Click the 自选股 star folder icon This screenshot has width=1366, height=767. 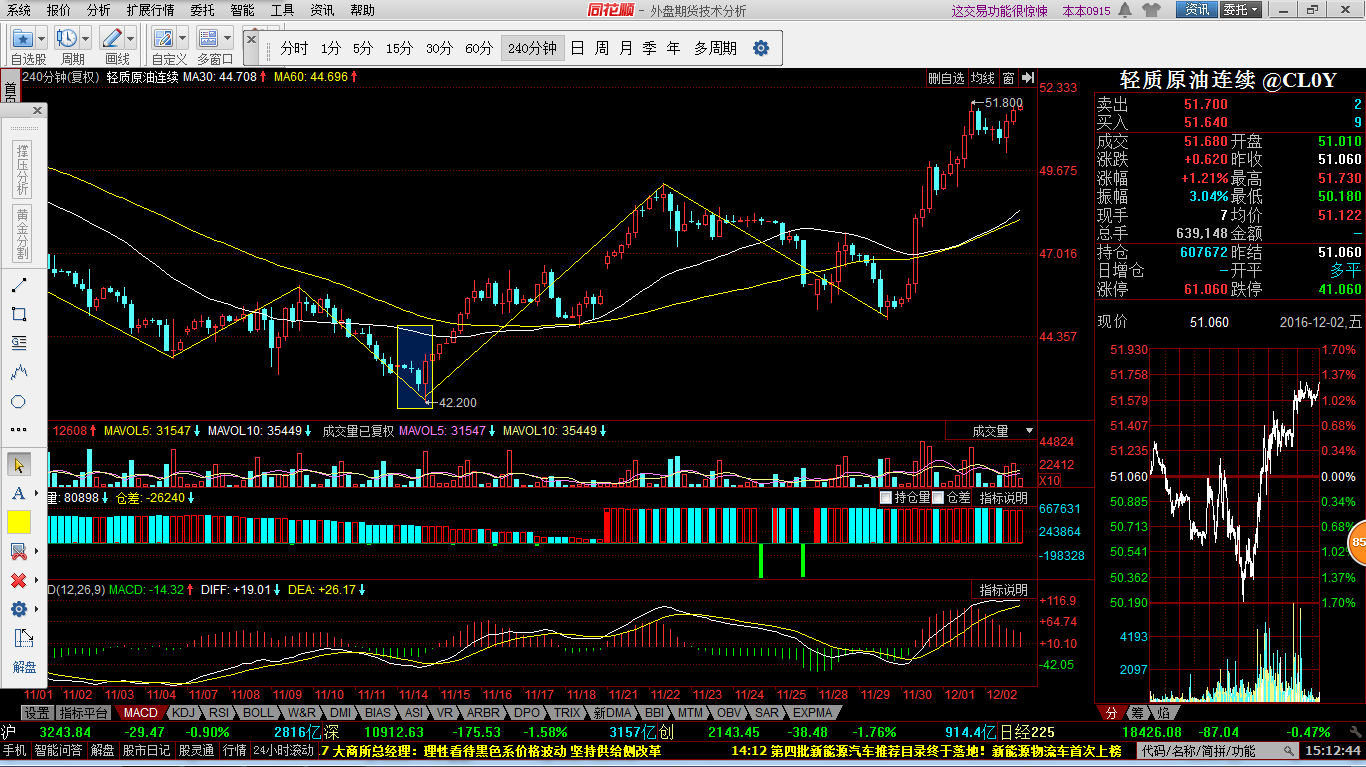point(23,38)
